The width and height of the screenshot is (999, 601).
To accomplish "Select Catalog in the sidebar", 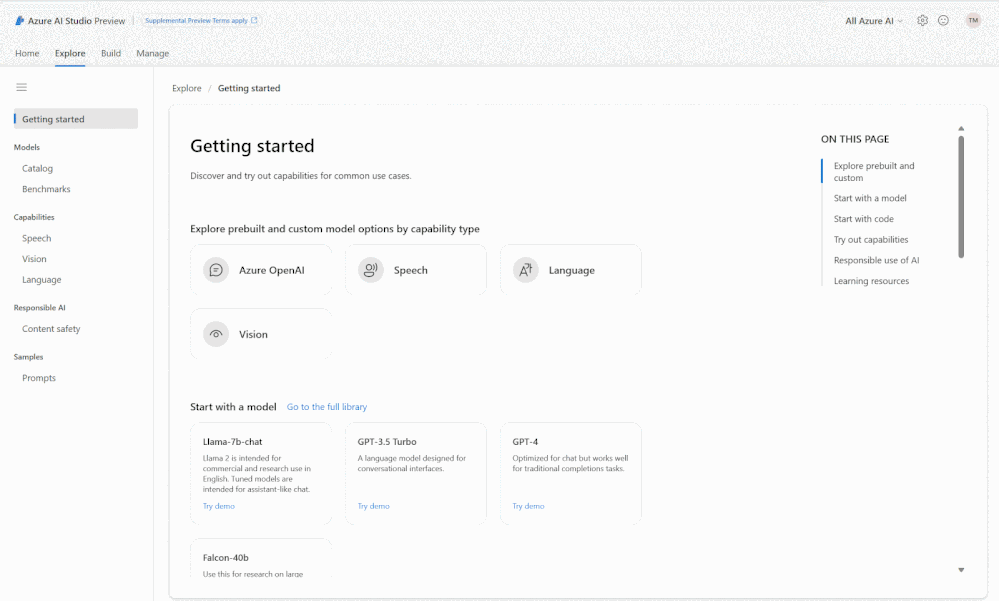I will 38,168.
